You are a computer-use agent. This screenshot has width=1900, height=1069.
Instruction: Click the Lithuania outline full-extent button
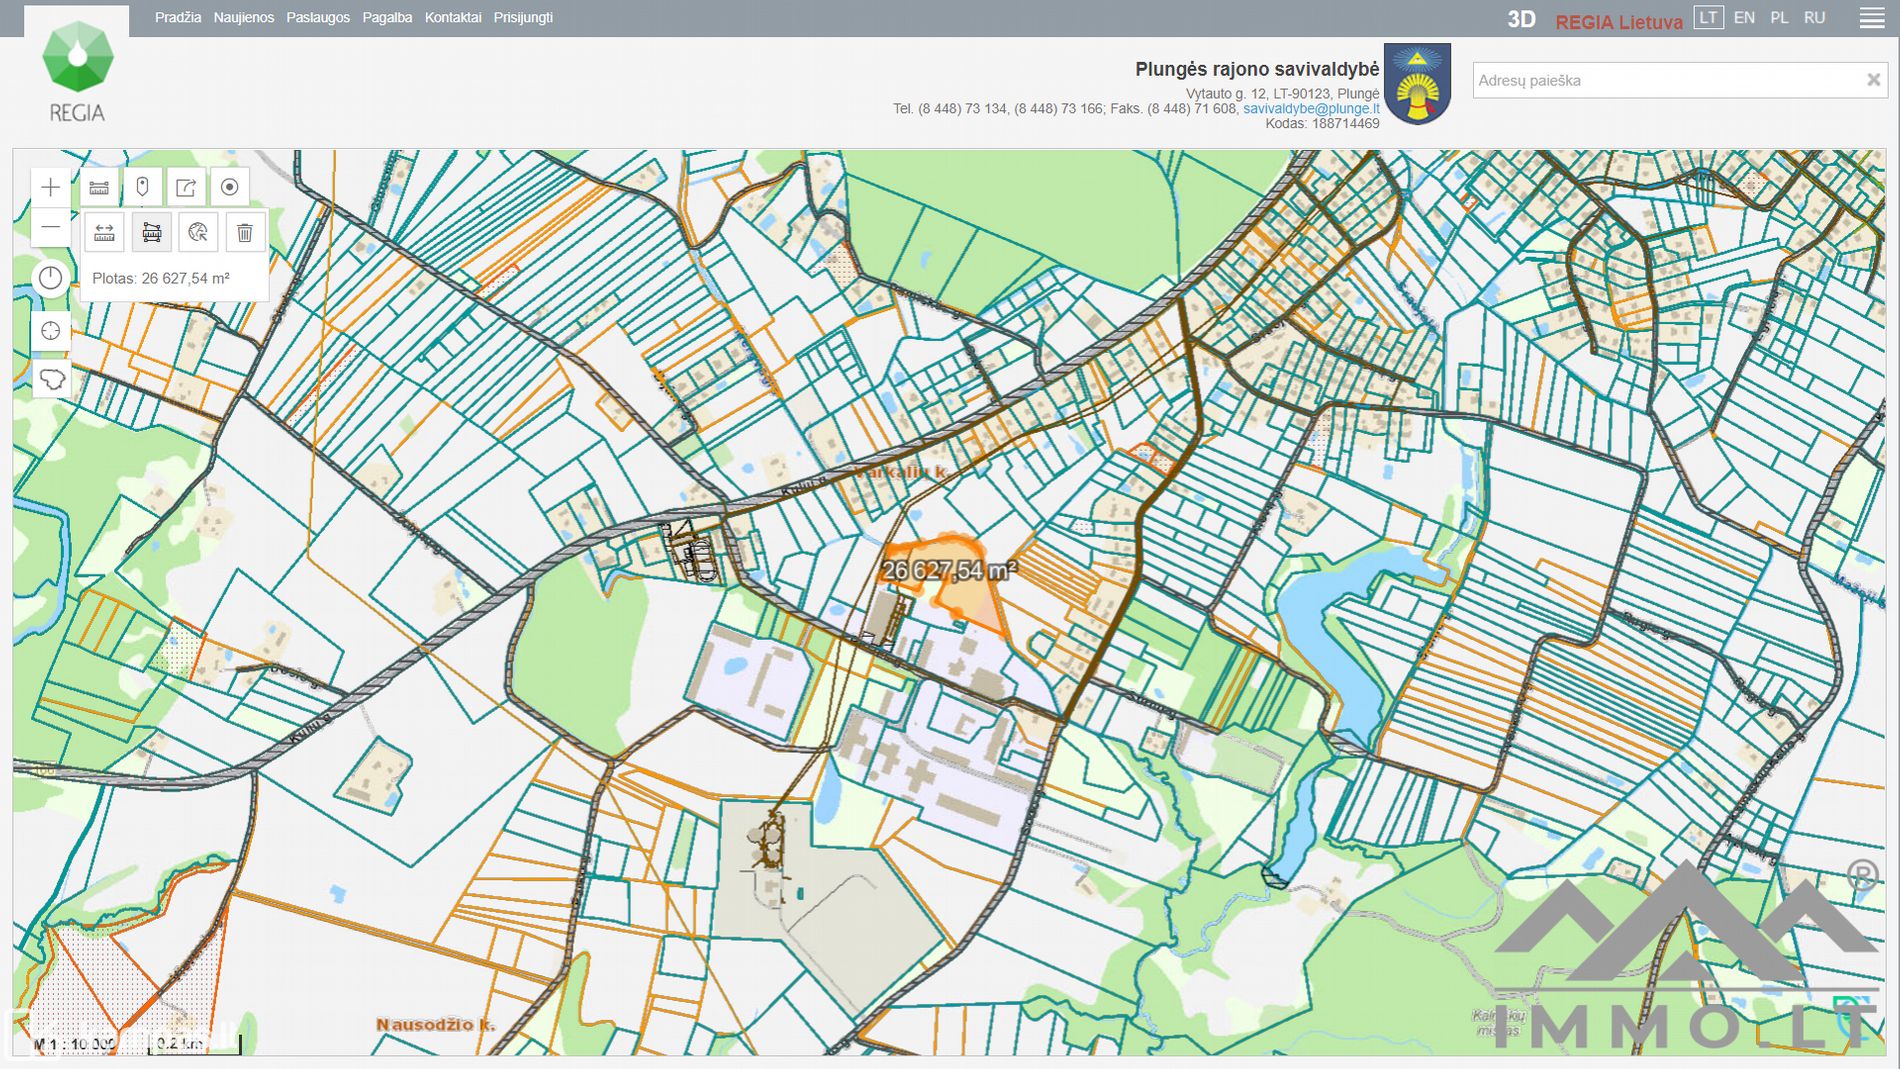click(51, 380)
